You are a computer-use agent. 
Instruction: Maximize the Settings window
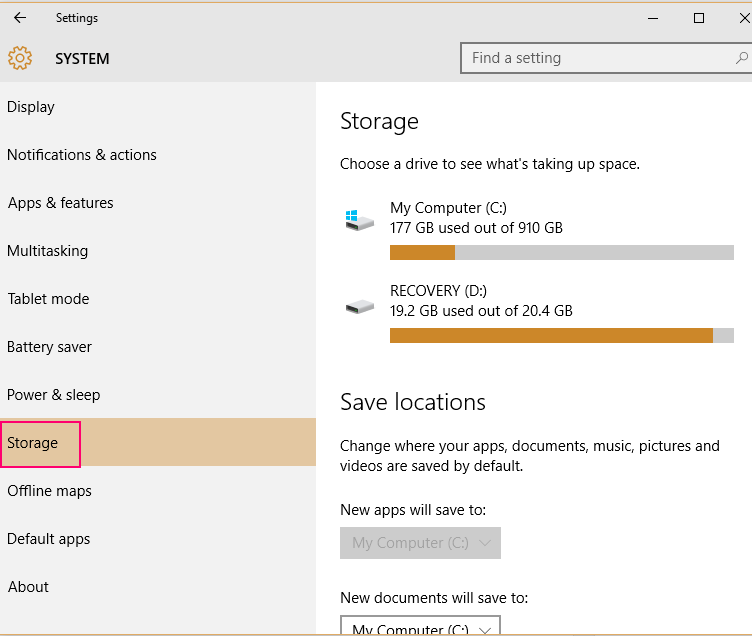pyautogui.click(x=699, y=18)
